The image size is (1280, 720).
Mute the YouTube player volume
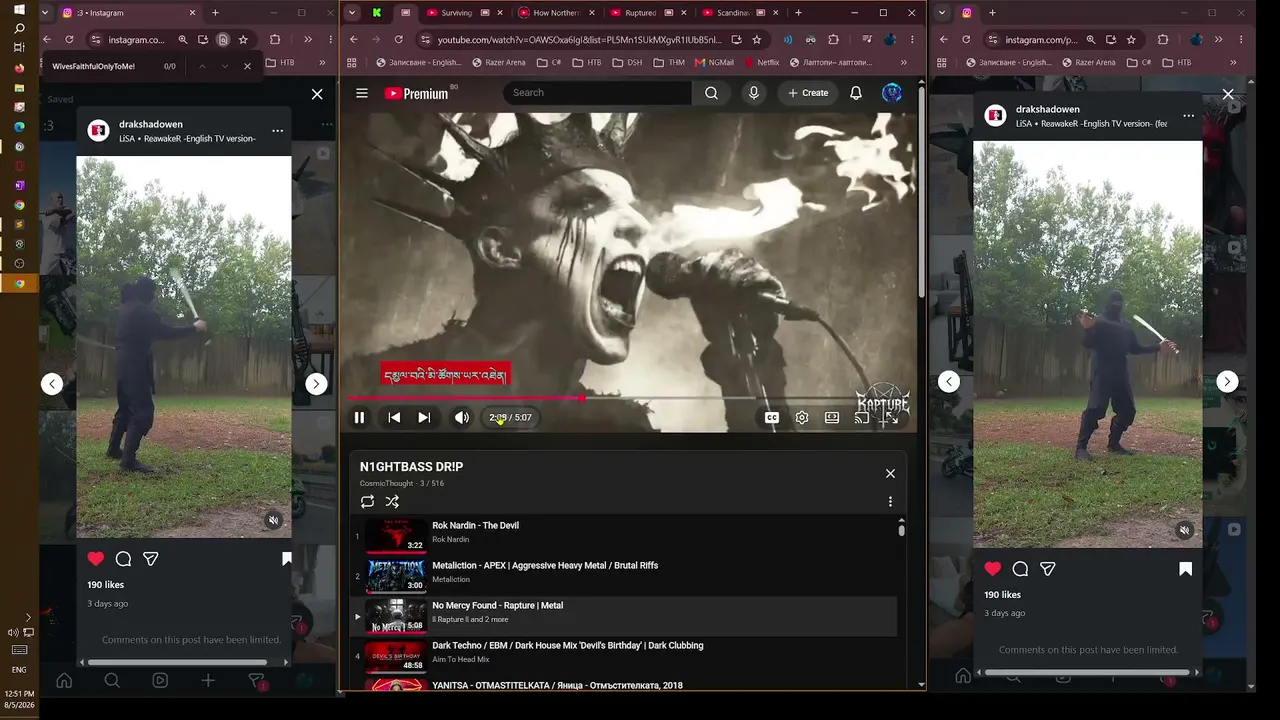tap(462, 418)
